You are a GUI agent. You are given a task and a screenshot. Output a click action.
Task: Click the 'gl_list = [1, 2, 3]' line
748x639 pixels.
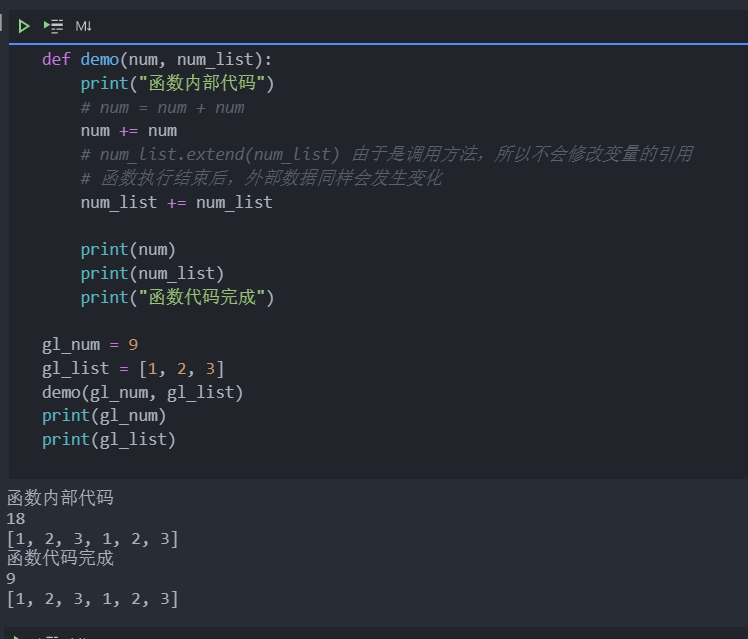133,369
